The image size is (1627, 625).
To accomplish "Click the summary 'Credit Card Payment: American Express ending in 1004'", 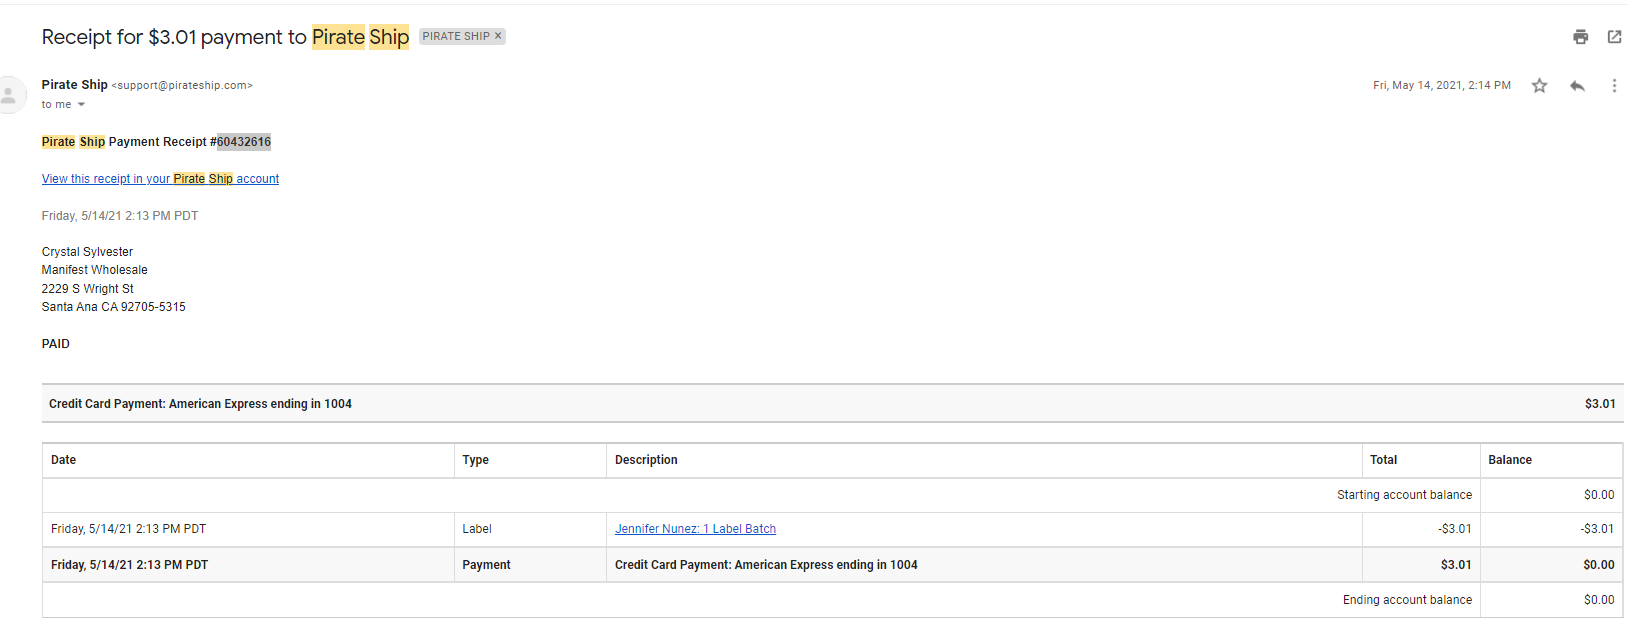I will click(200, 404).
